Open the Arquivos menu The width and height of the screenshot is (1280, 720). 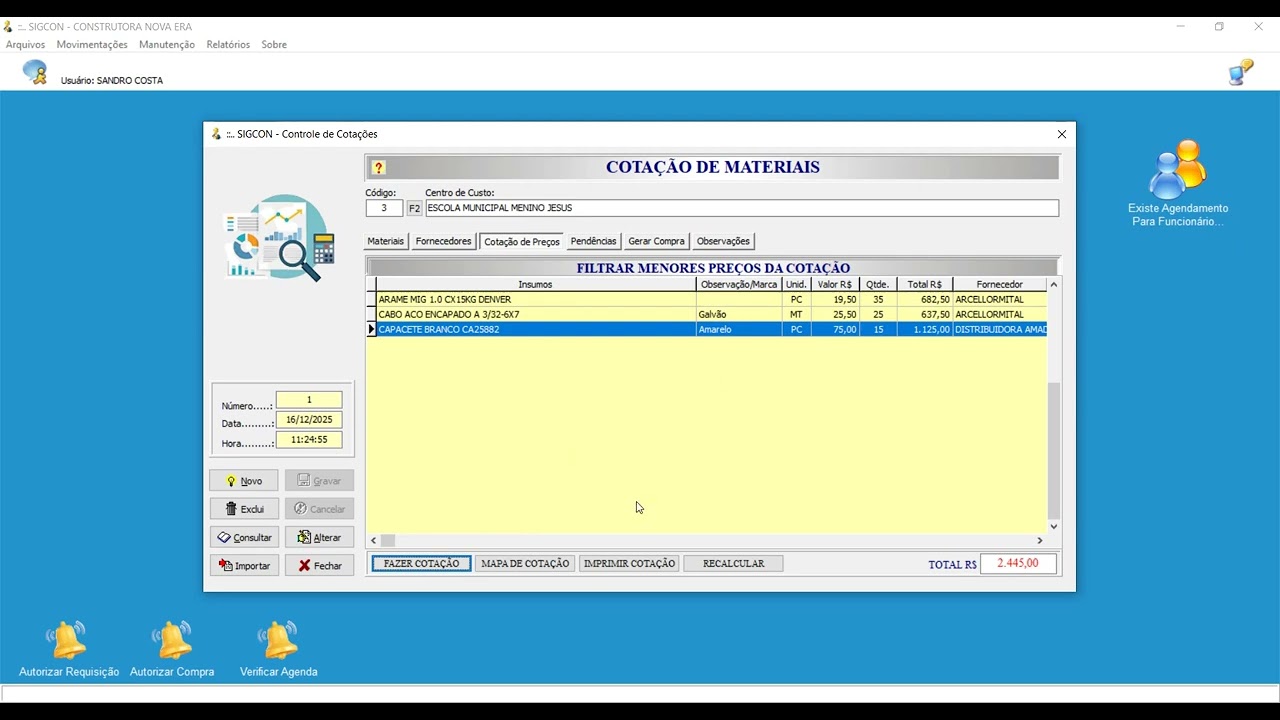point(25,45)
